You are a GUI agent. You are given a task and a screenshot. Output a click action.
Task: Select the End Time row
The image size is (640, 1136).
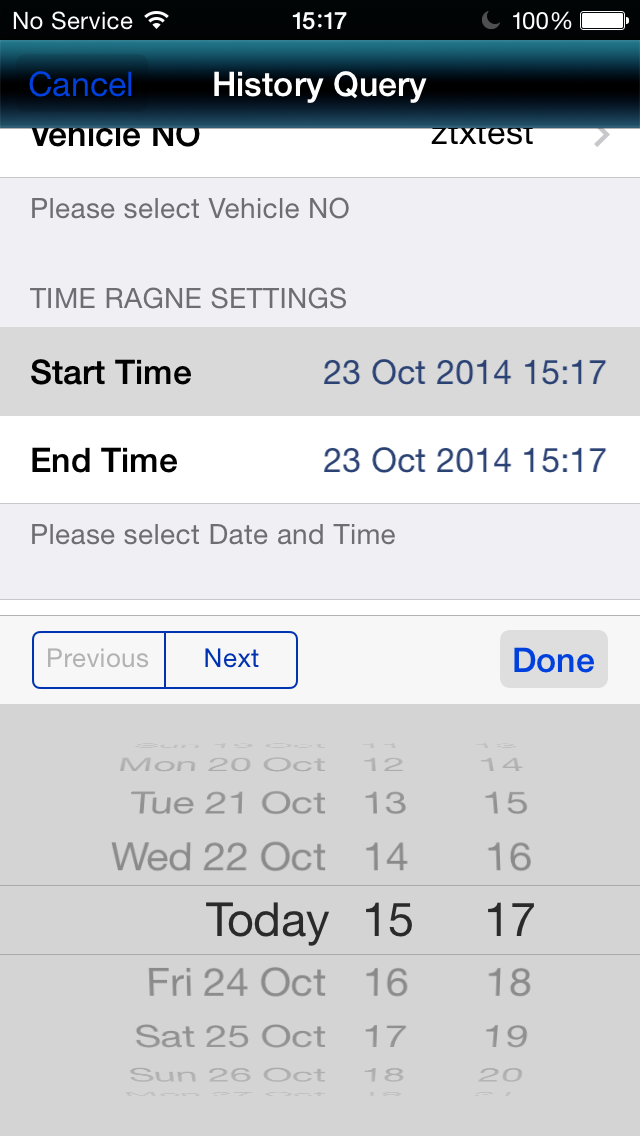point(320,460)
